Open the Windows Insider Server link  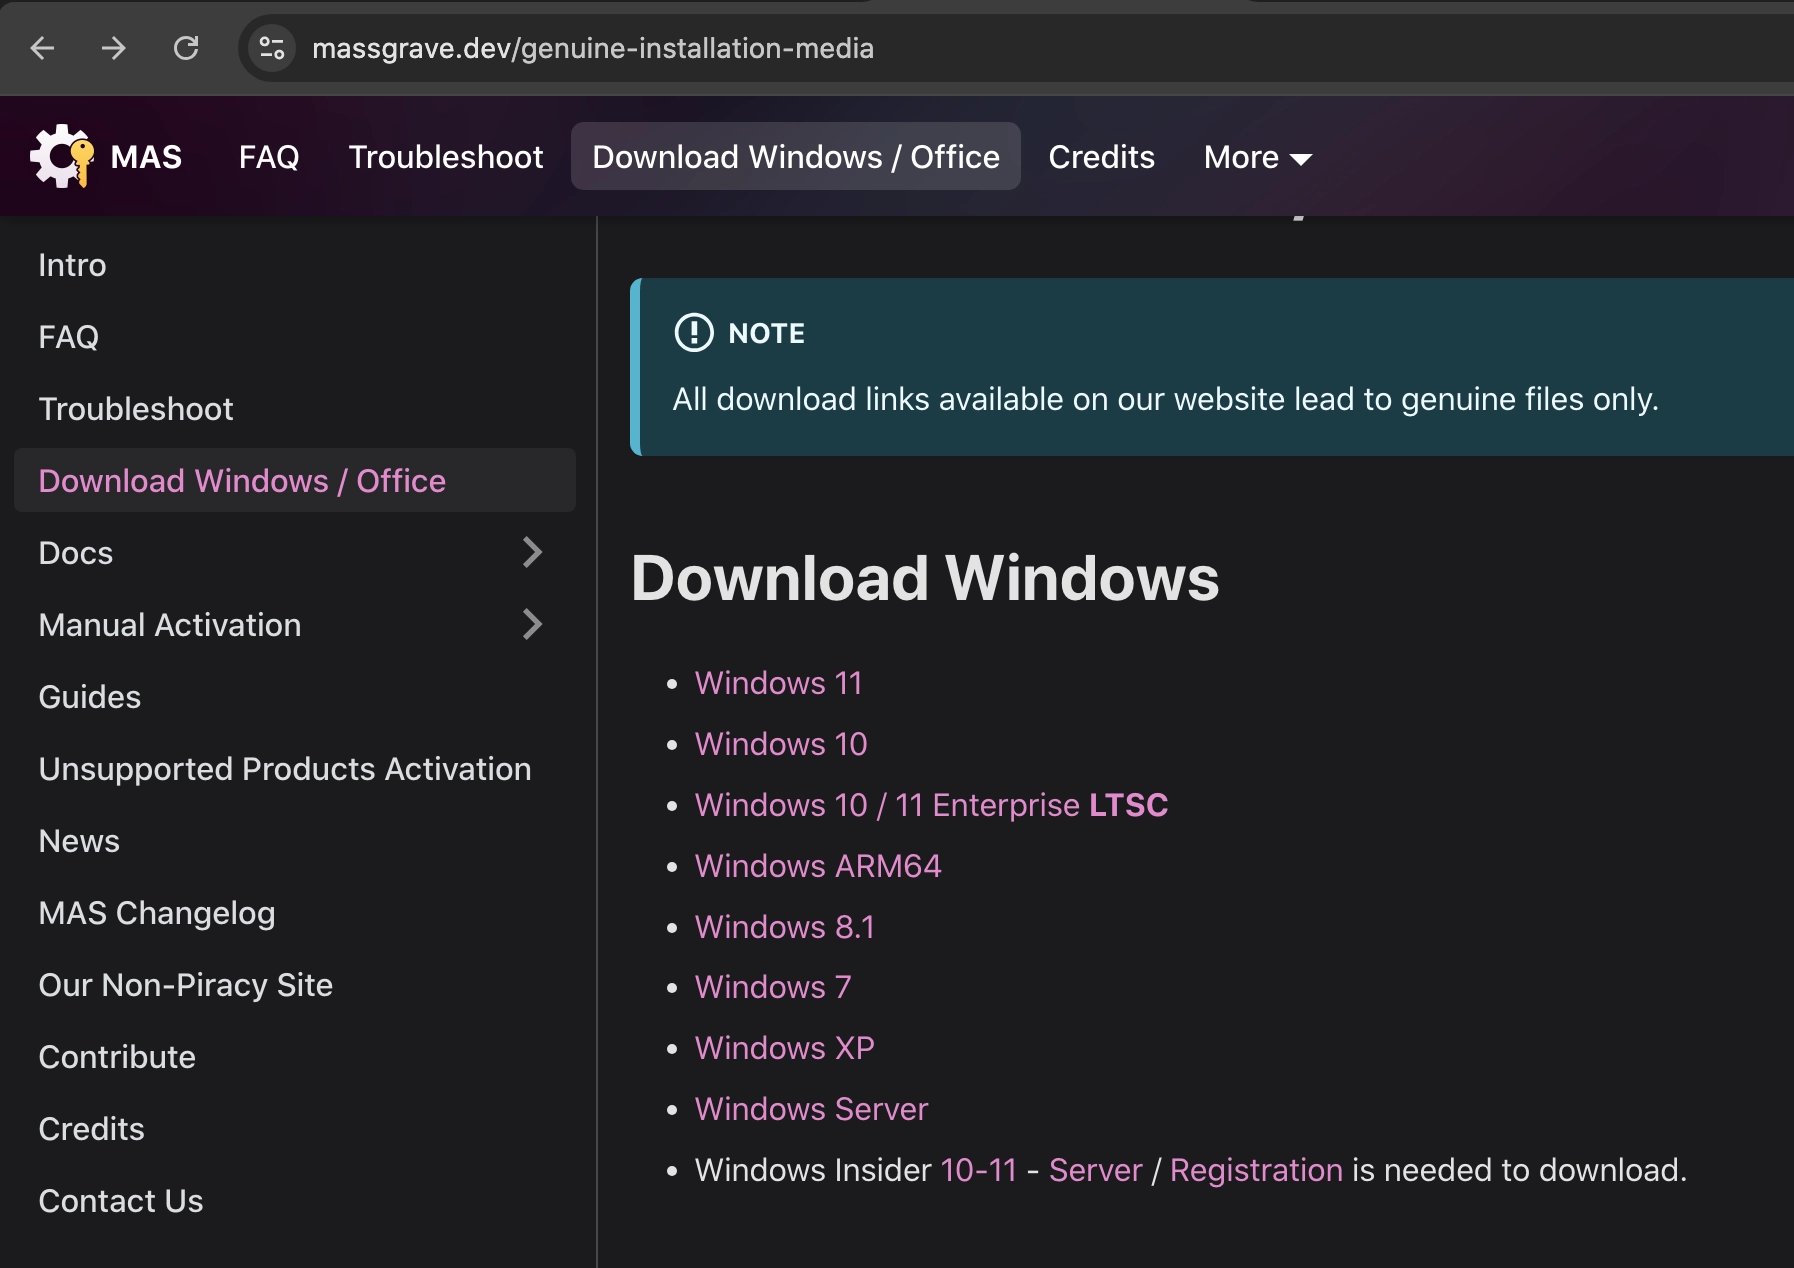point(1095,1170)
